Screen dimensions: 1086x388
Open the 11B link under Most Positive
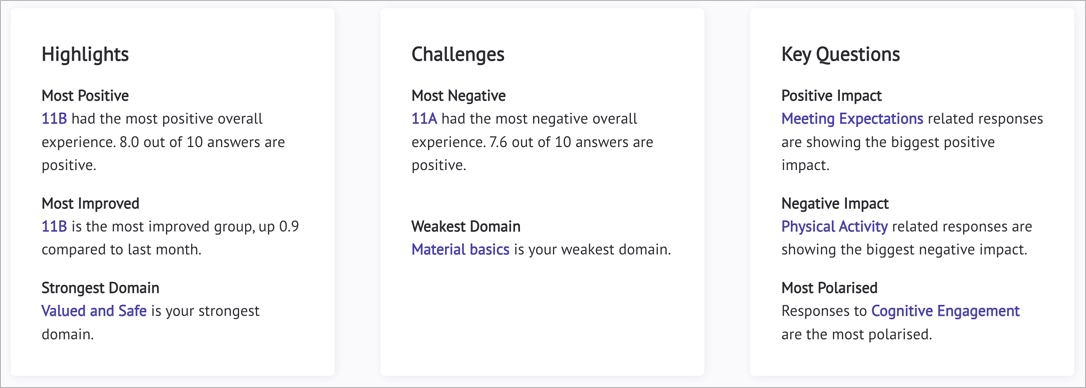point(54,118)
